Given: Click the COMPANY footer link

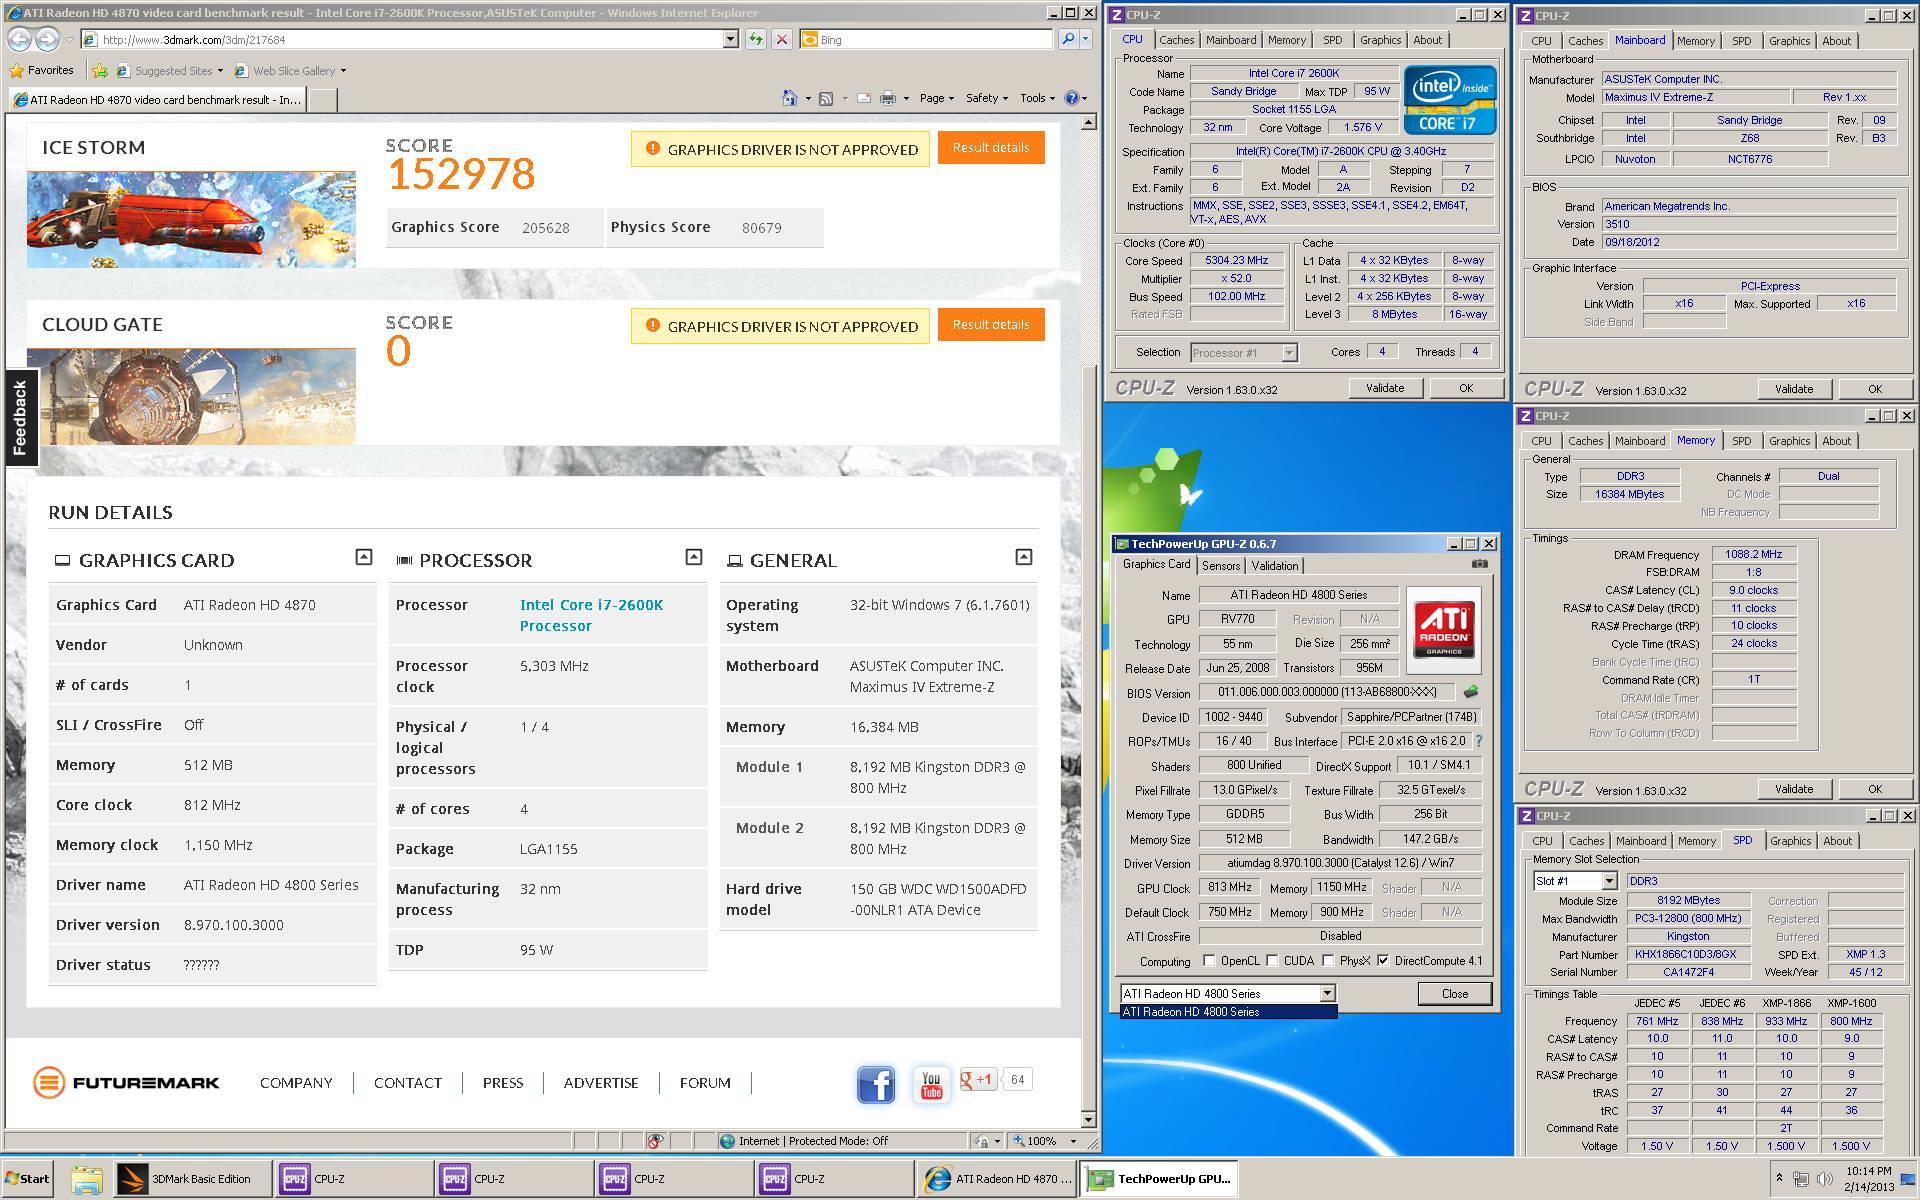Looking at the screenshot, I should click(296, 1082).
